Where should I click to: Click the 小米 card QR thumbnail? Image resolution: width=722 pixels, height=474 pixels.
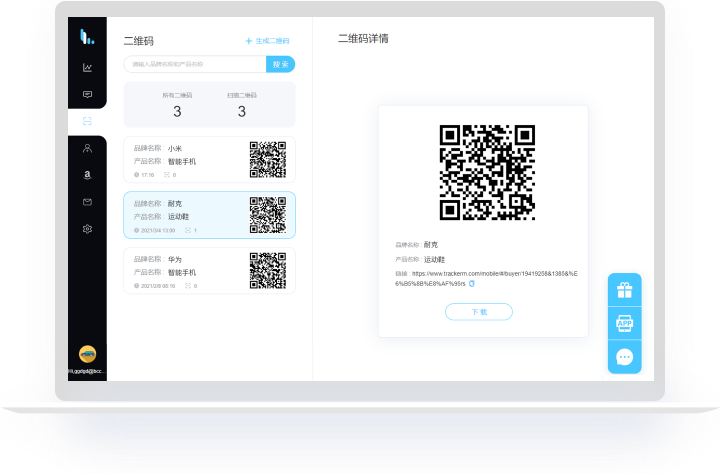[x=268, y=159]
